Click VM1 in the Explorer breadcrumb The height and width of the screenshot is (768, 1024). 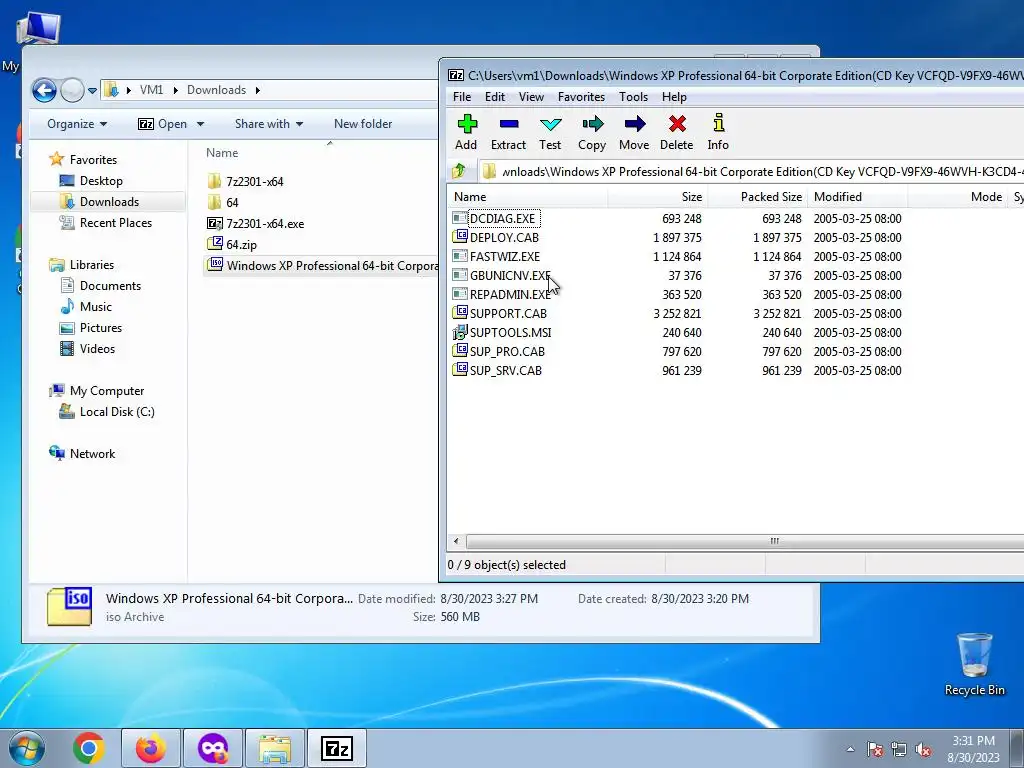coord(151,90)
